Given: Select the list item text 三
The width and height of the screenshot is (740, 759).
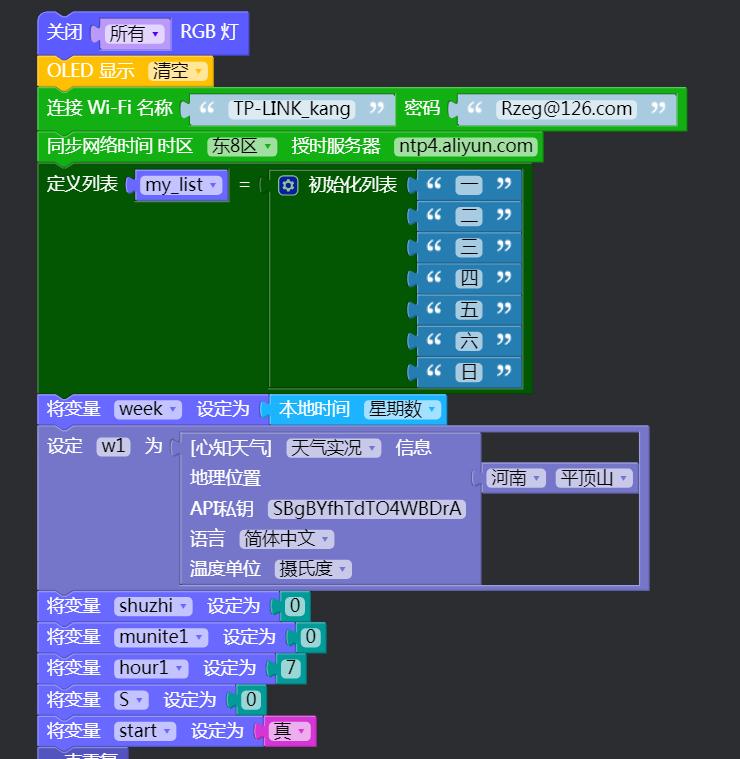Looking at the screenshot, I should point(468,247).
